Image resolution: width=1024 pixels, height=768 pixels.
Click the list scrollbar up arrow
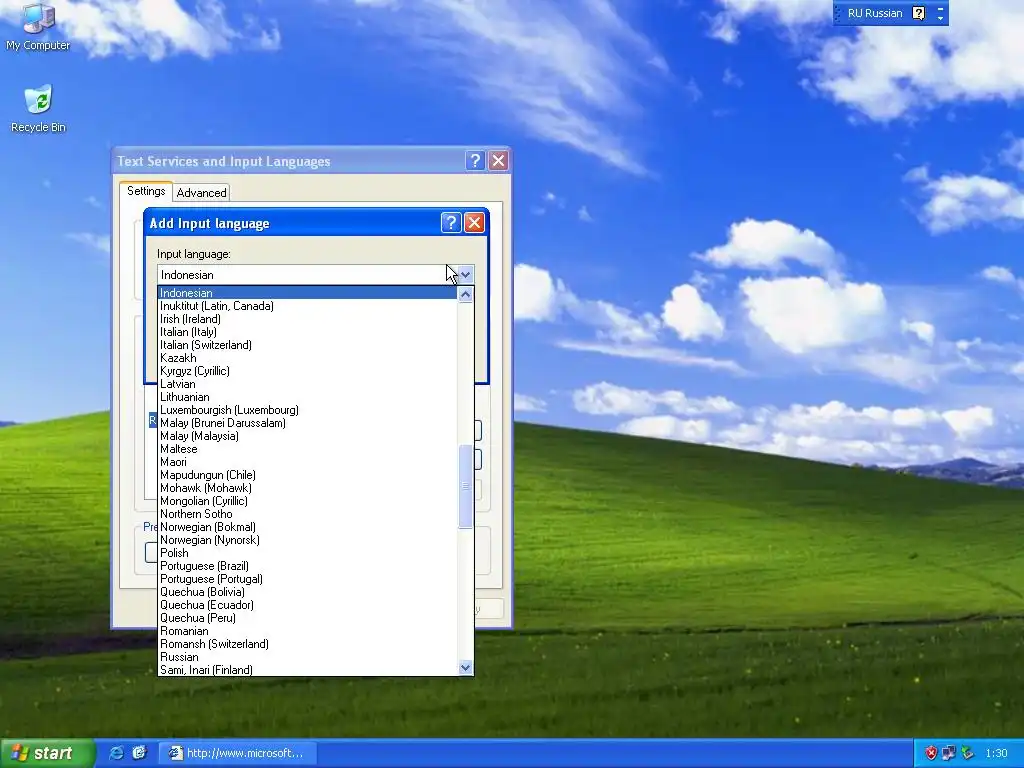[466, 295]
